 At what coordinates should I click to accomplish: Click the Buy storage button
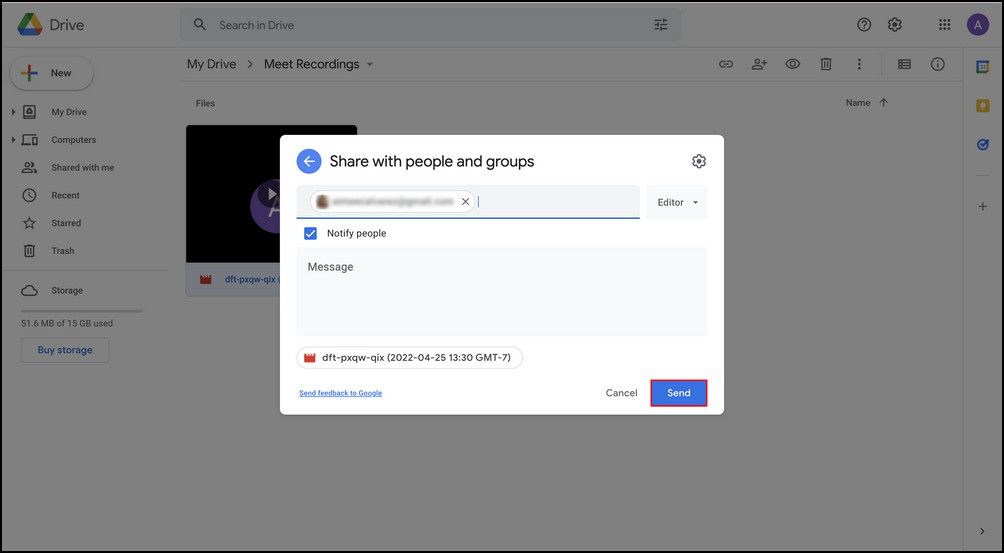pos(65,350)
